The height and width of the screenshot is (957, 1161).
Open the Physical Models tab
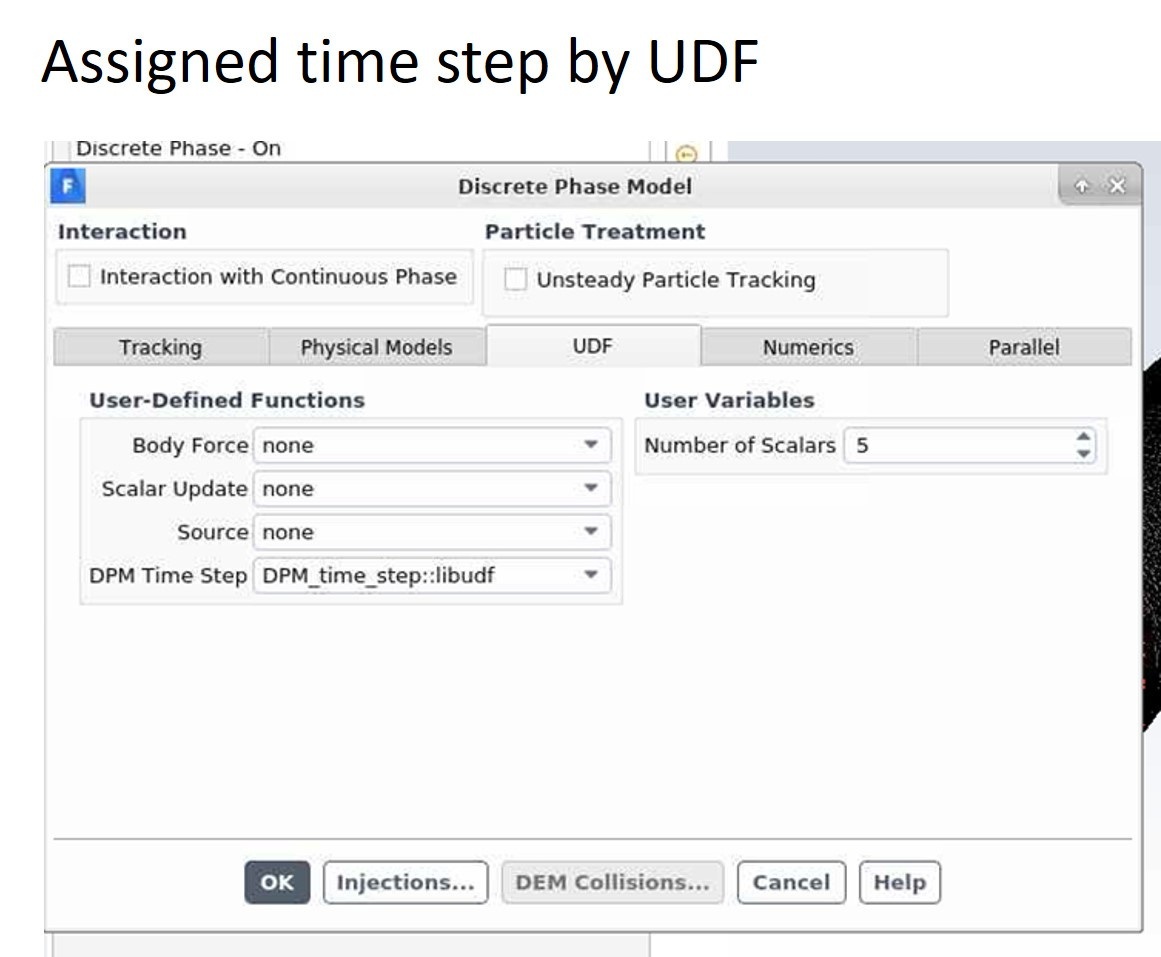376,347
